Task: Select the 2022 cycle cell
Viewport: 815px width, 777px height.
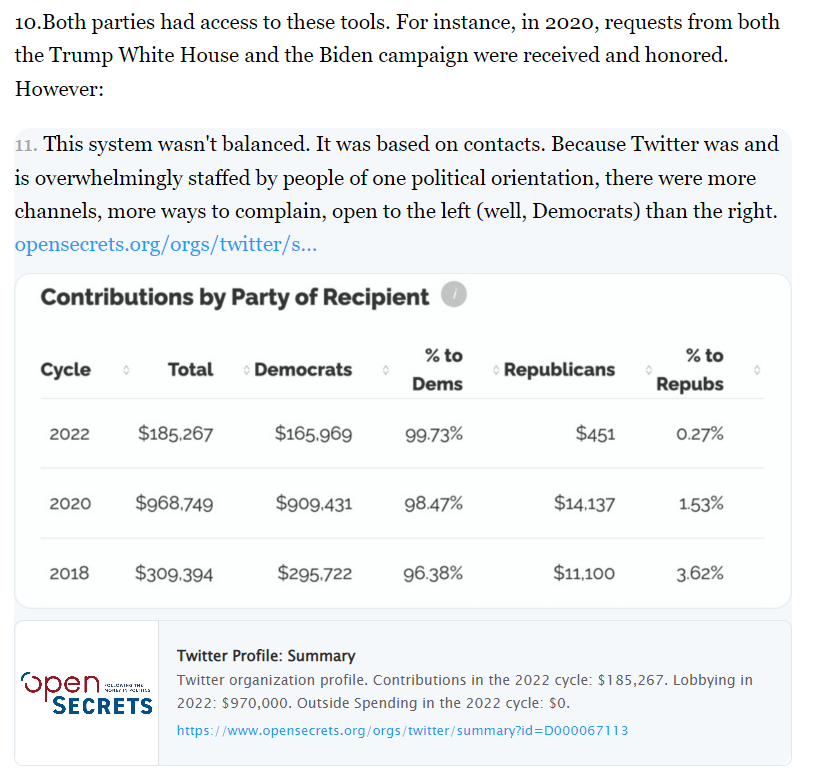Action: [69, 434]
